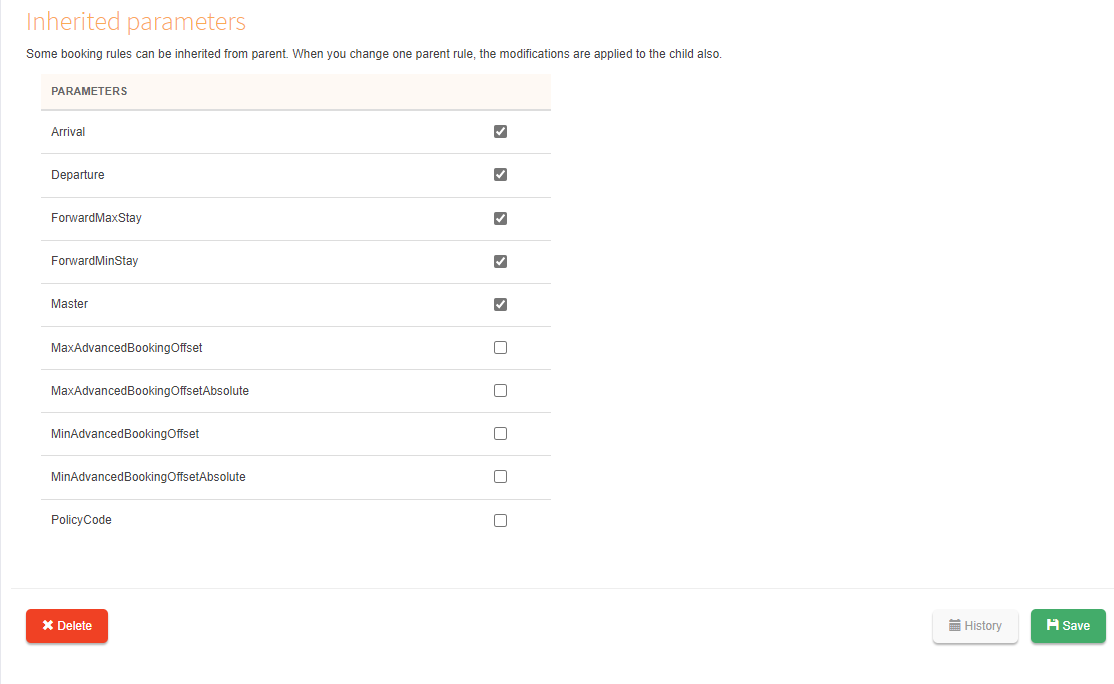
Task: Disable ForwardMaxStay inheritance checkbox
Action: pos(500,218)
